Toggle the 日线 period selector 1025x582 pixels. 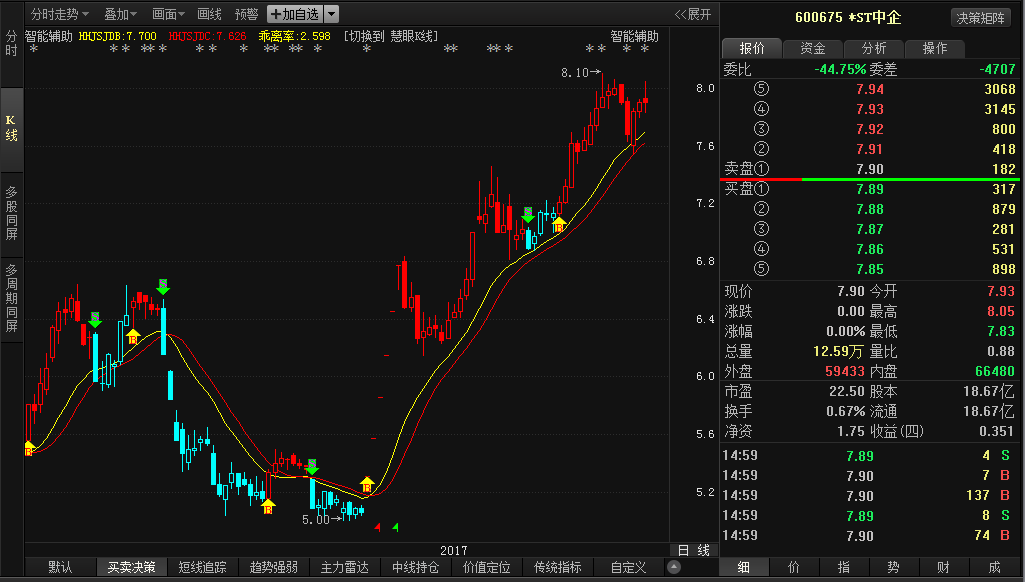click(694, 550)
